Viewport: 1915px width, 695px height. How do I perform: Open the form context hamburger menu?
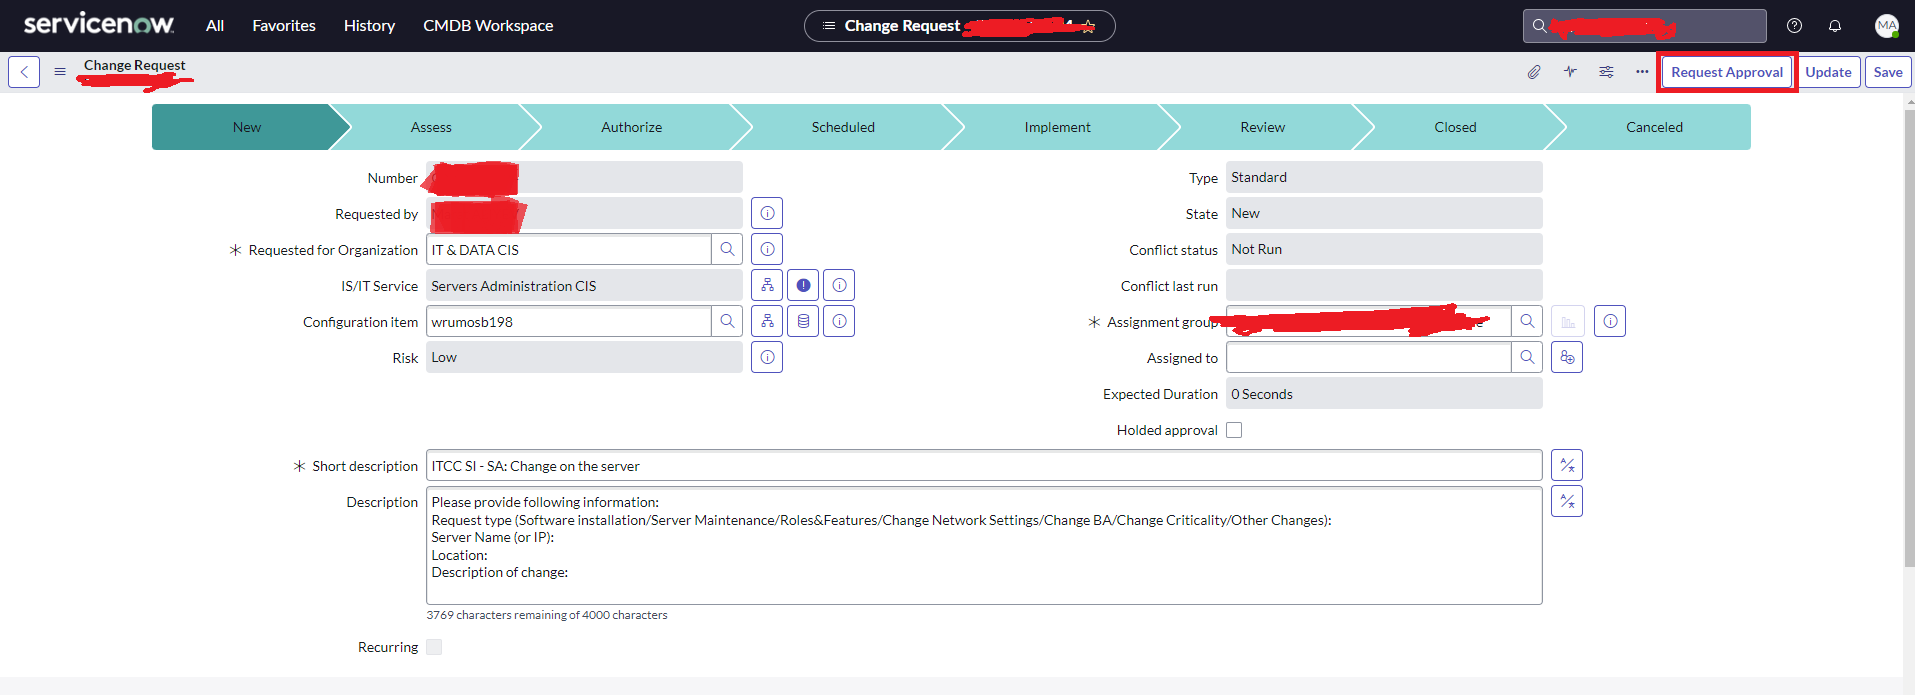(x=60, y=72)
